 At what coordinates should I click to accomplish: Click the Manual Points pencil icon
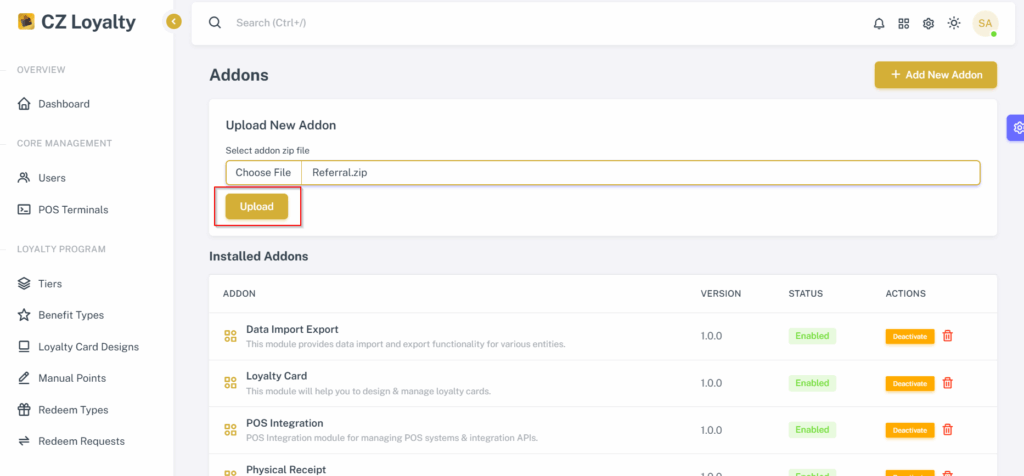tap(24, 377)
